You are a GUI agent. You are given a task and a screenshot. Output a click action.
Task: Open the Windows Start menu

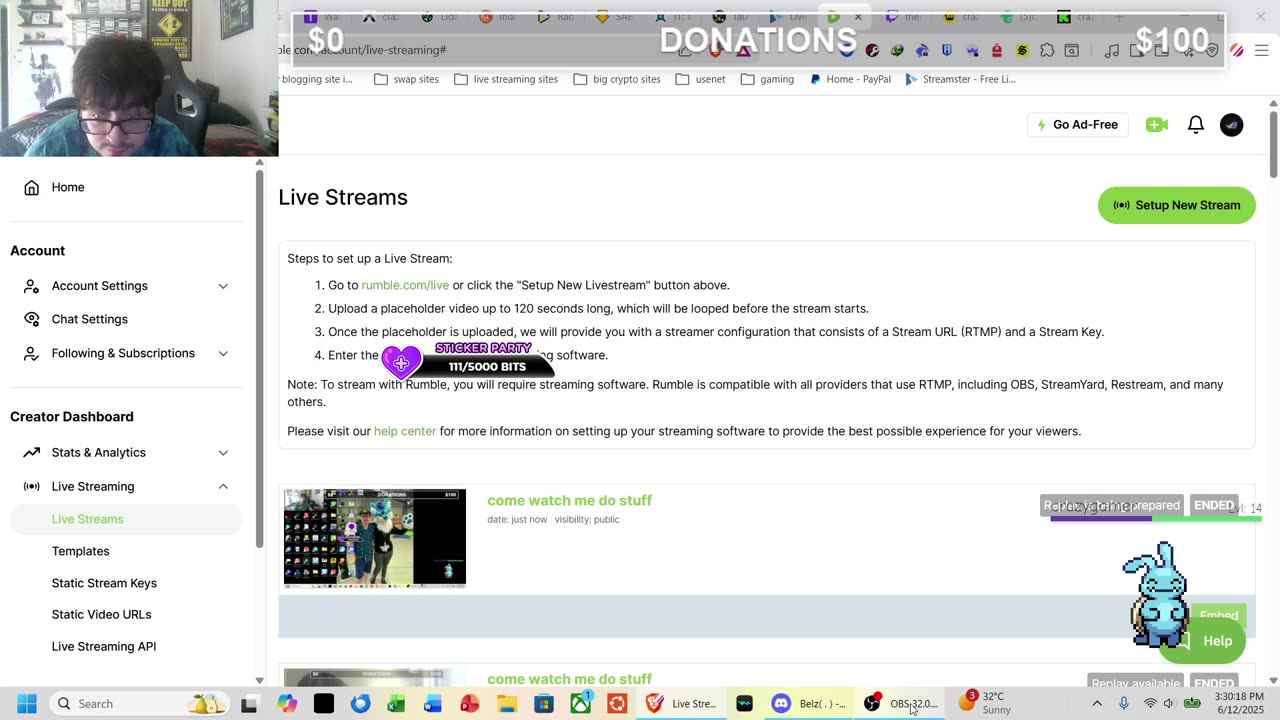pos(27,704)
